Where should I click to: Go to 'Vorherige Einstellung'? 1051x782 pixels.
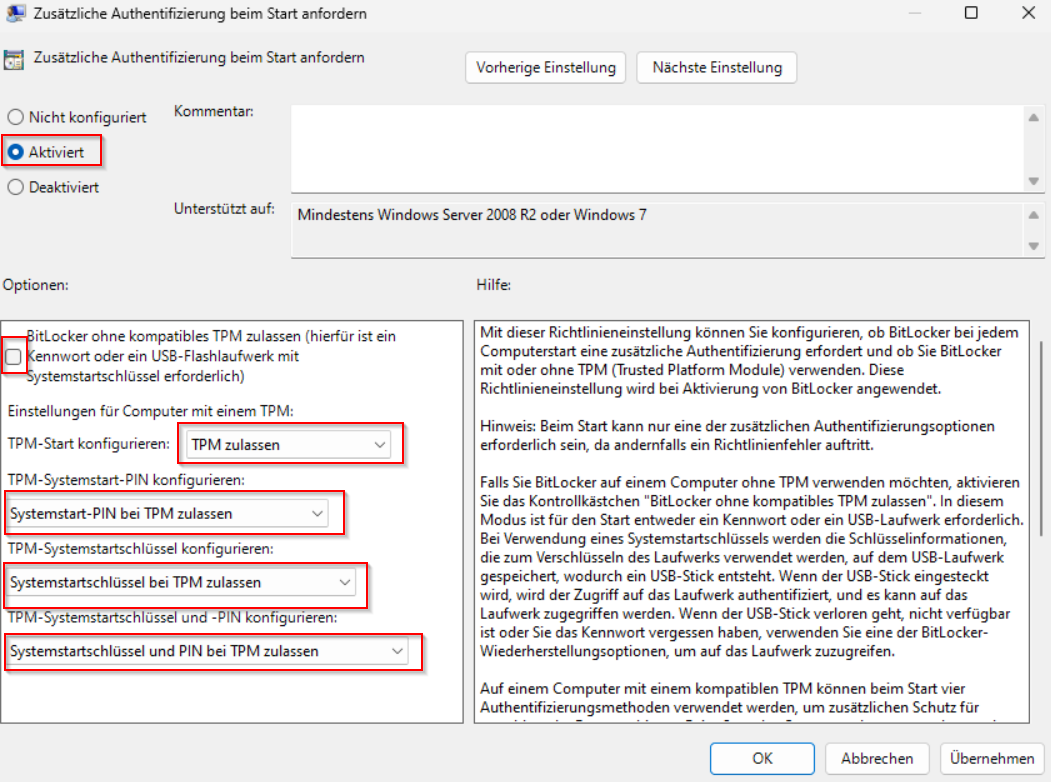(546, 68)
